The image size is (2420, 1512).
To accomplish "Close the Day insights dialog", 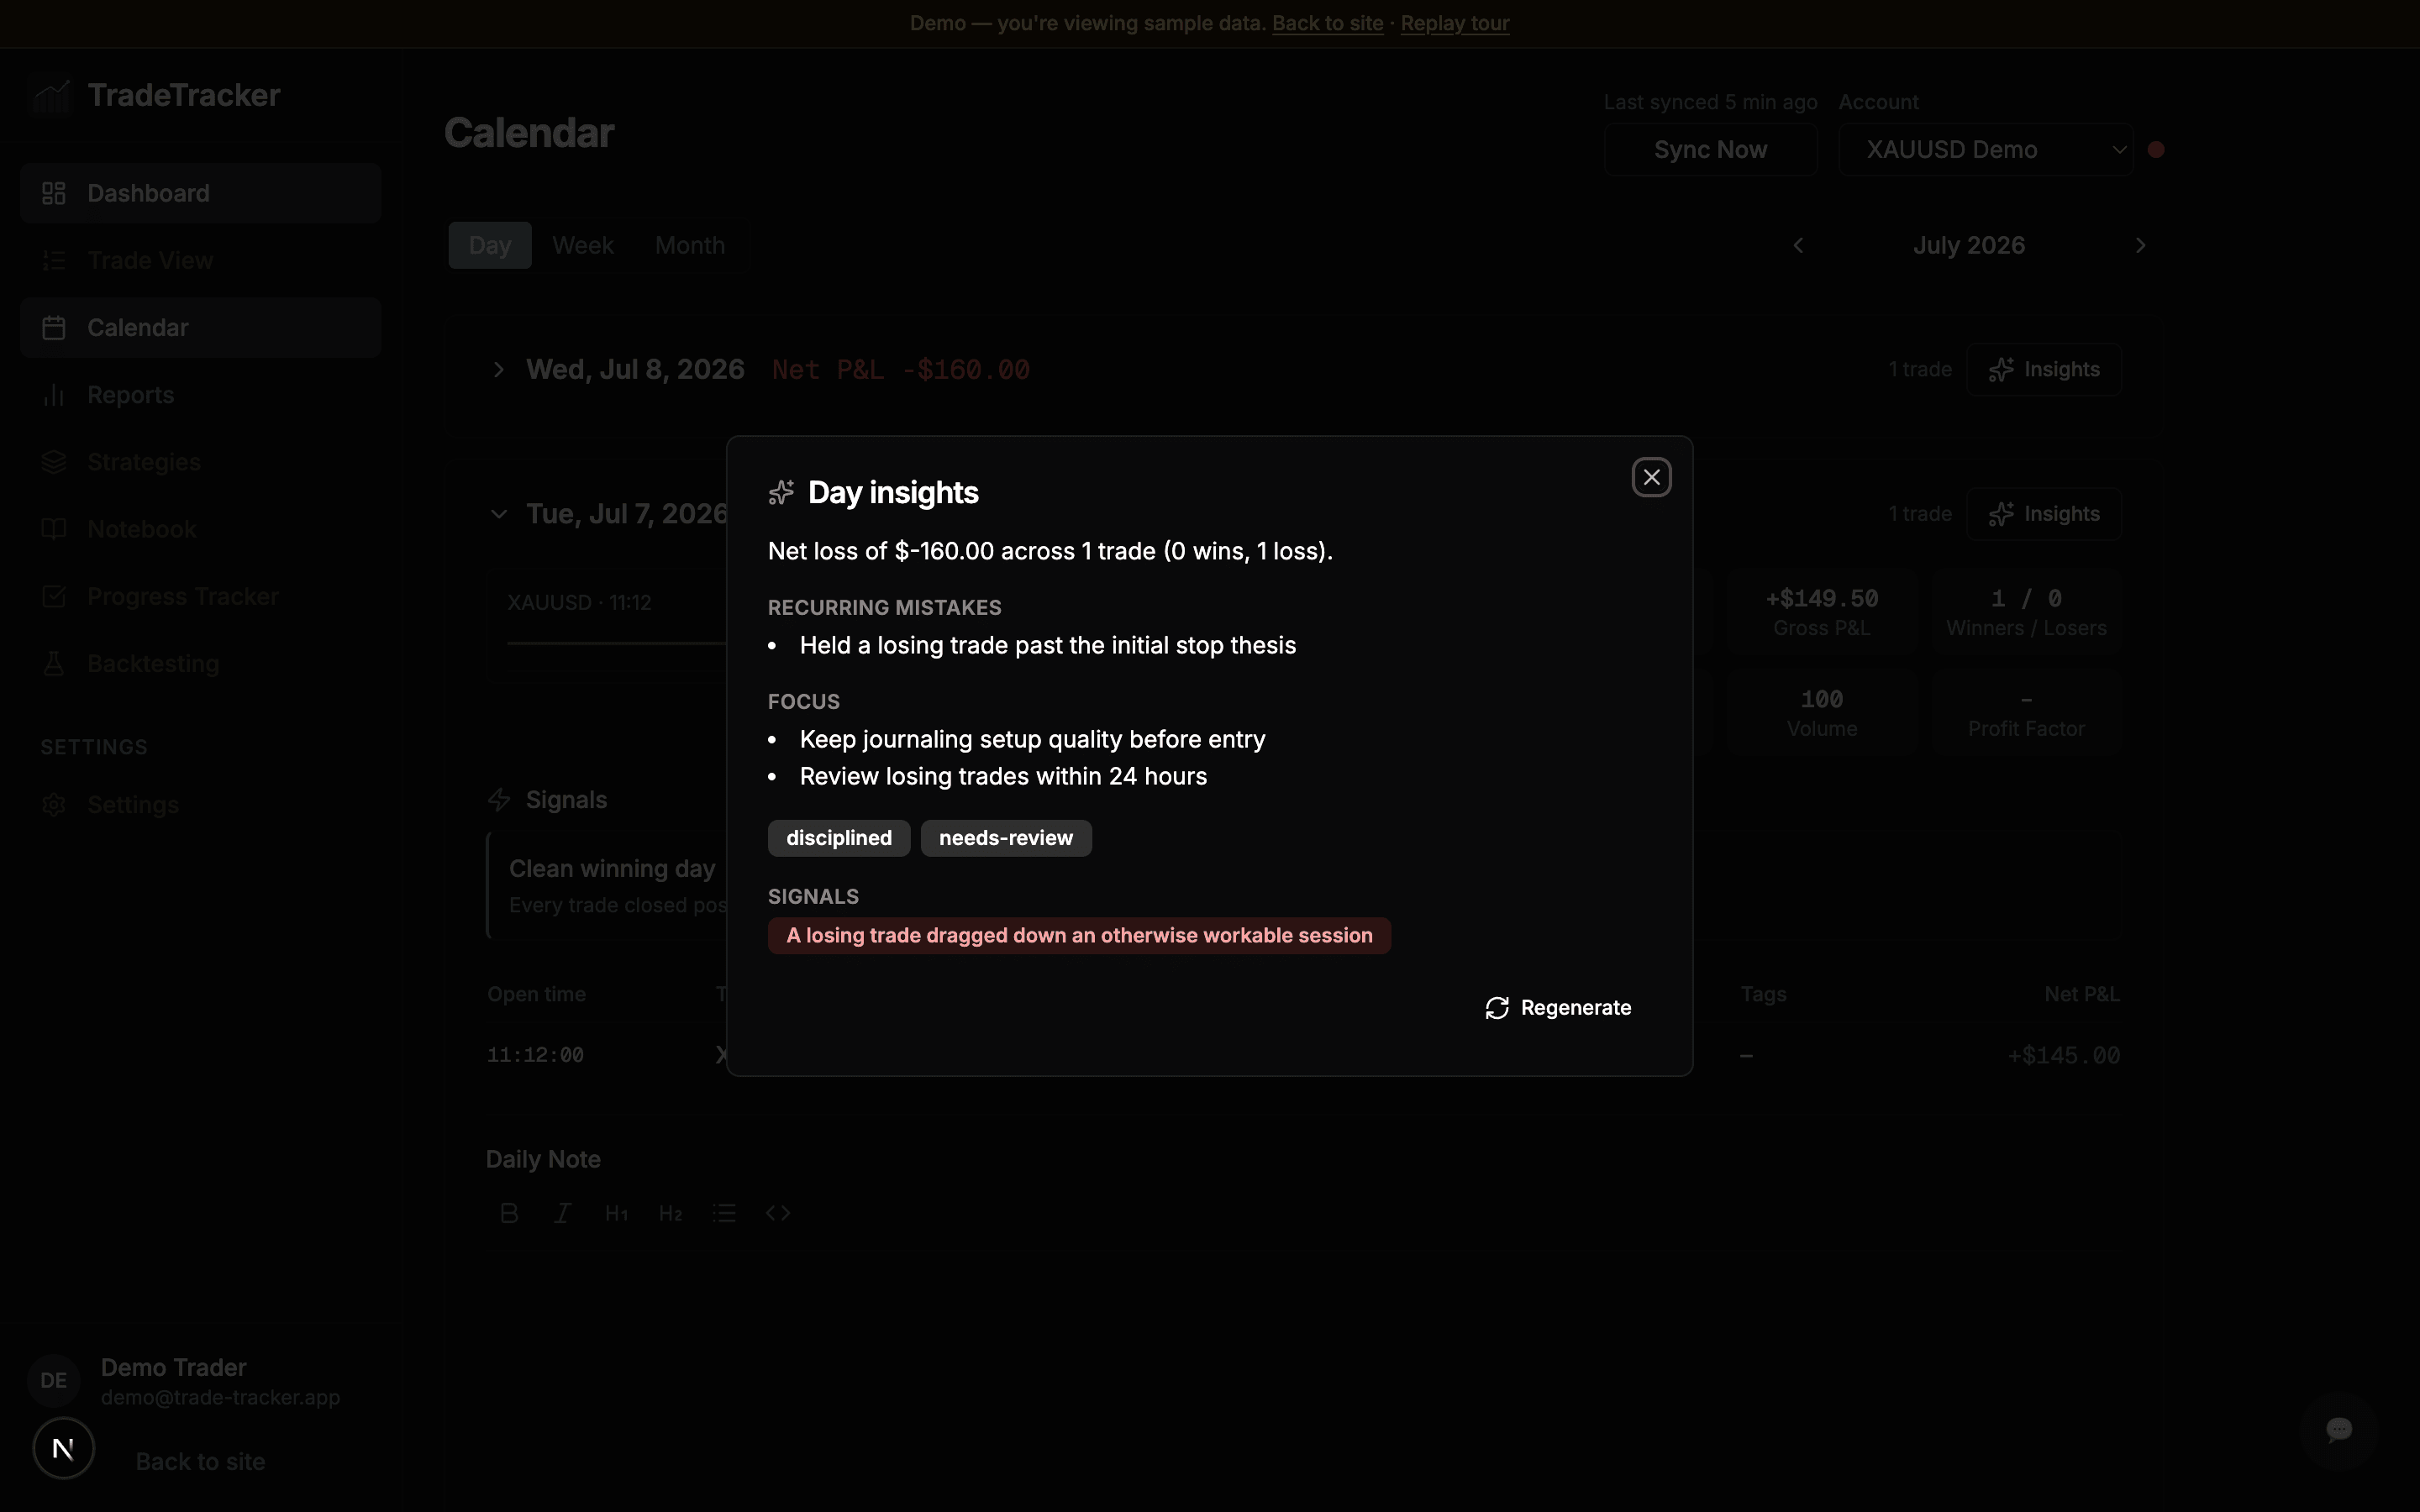I will tap(1651, 478).
